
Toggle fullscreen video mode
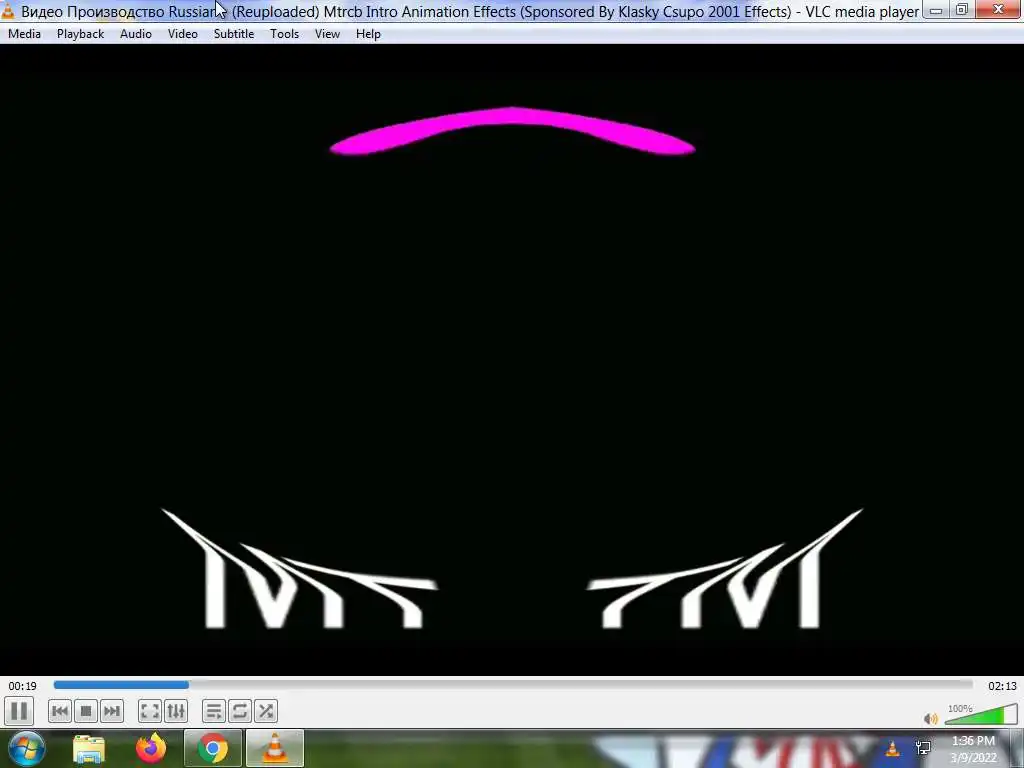[x=150, y=711]
